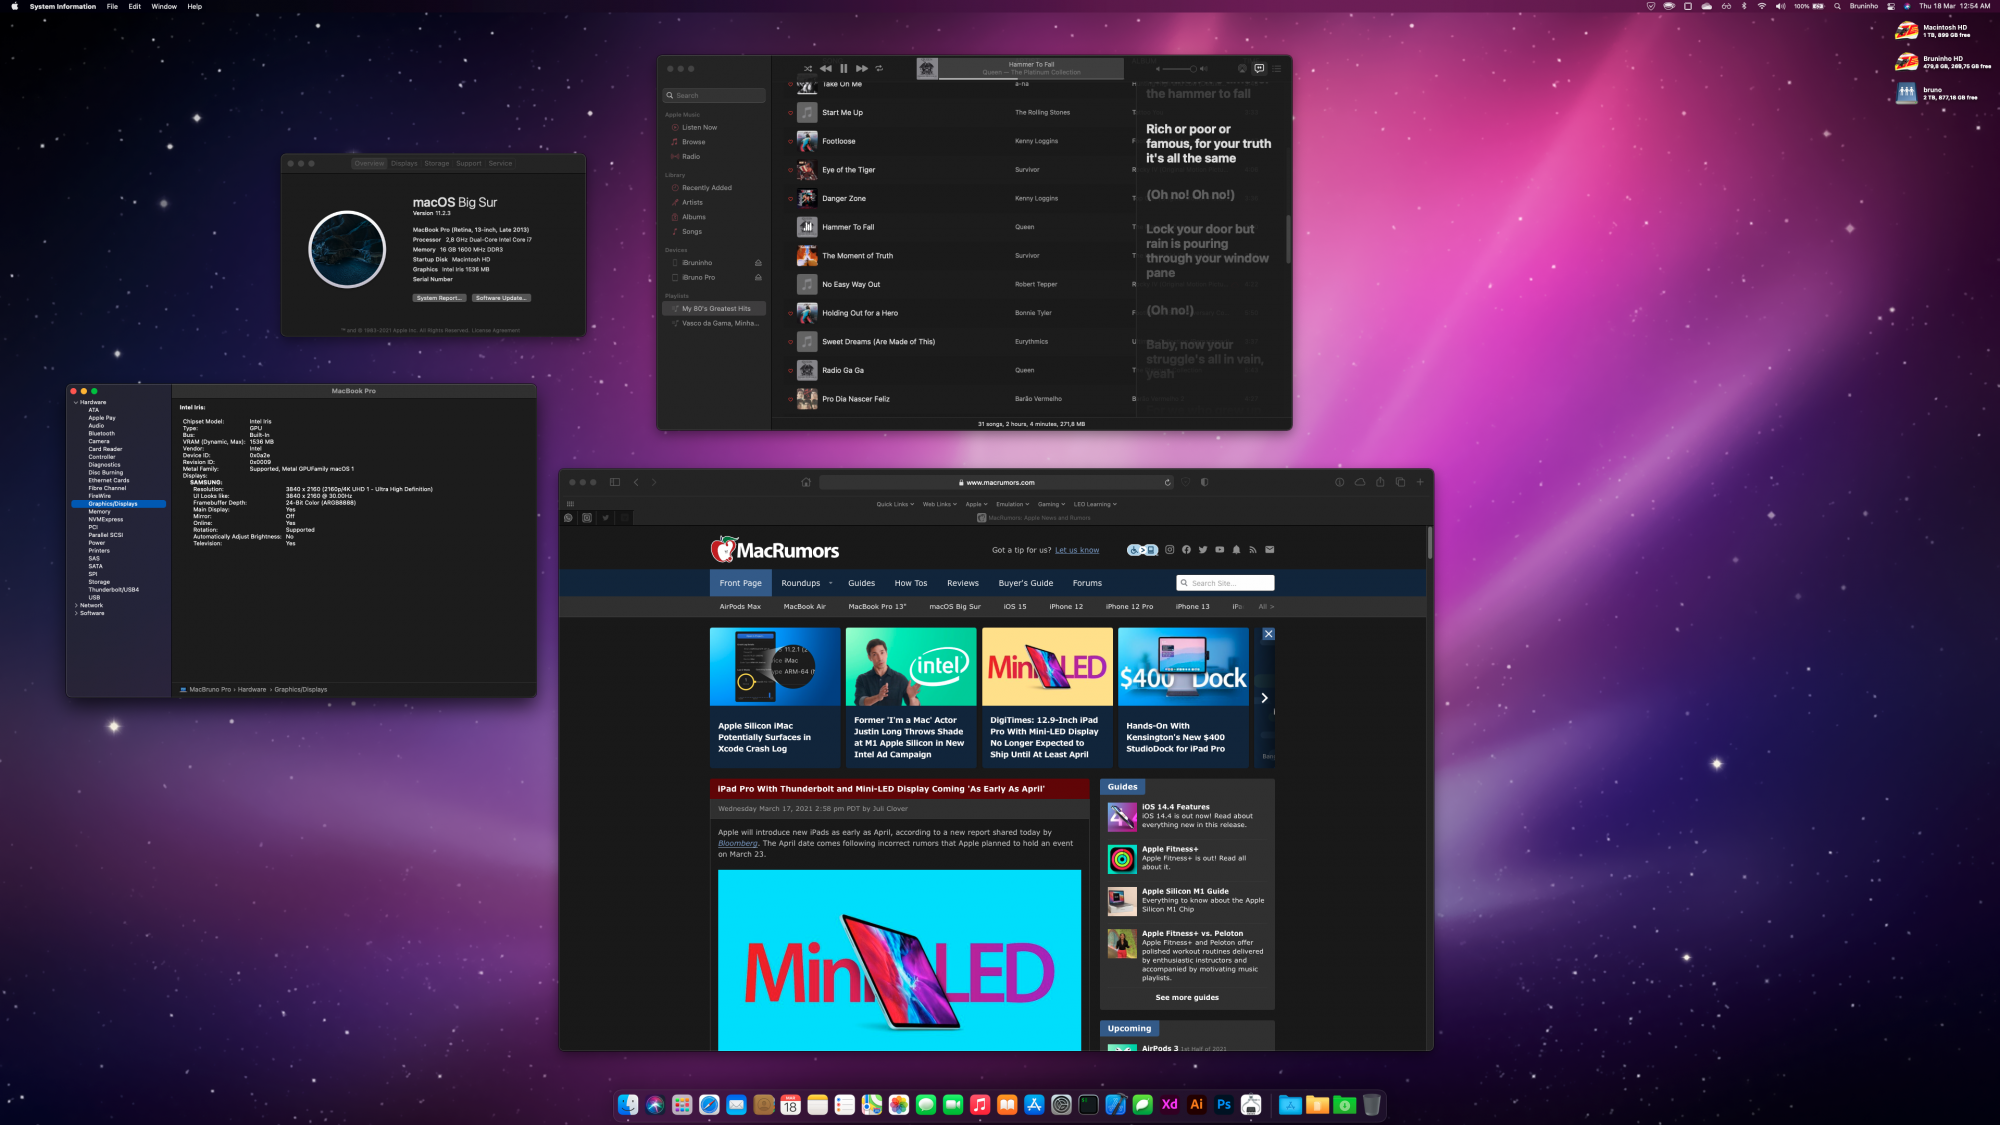Click Safari's Share icon

[1380, 482]
